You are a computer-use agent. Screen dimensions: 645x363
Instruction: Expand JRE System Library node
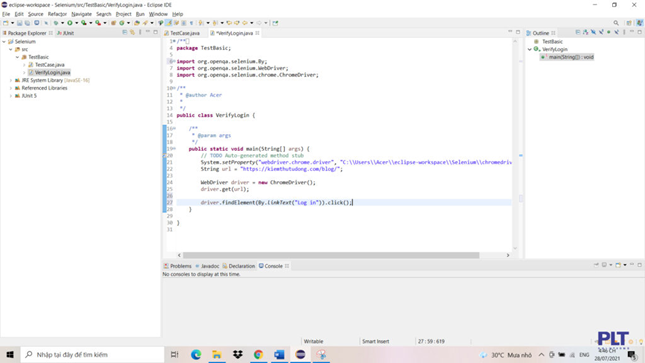coord(11,80)
